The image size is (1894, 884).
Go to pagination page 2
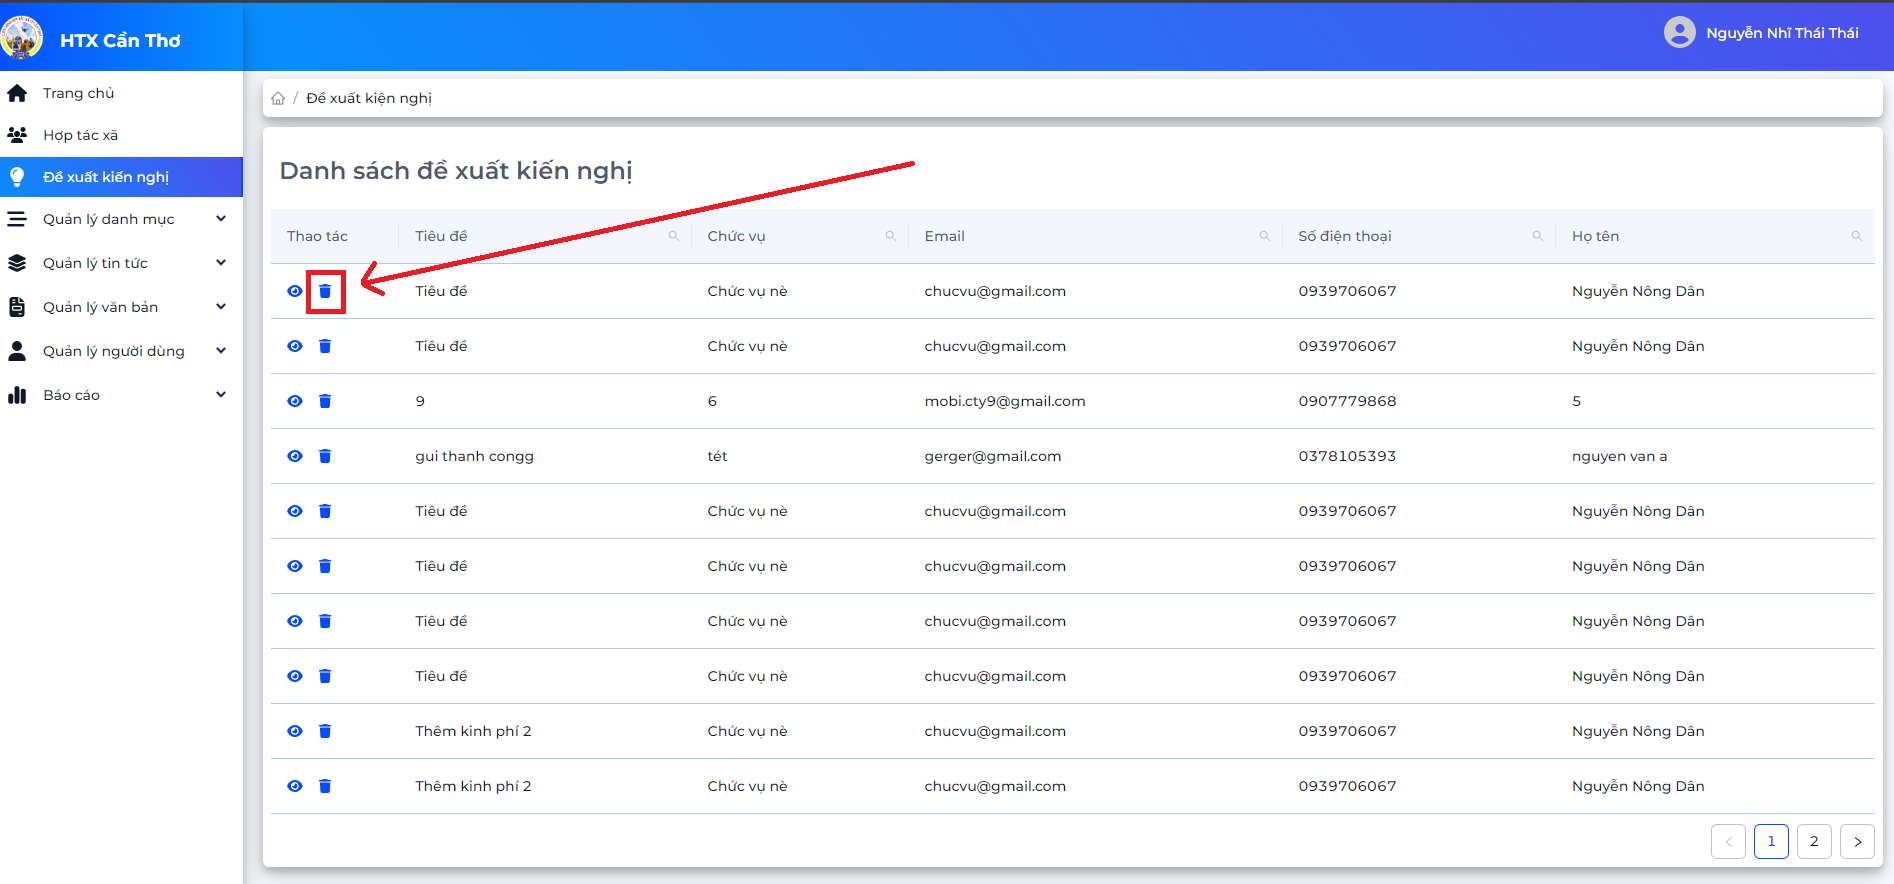pos(1814,841)
